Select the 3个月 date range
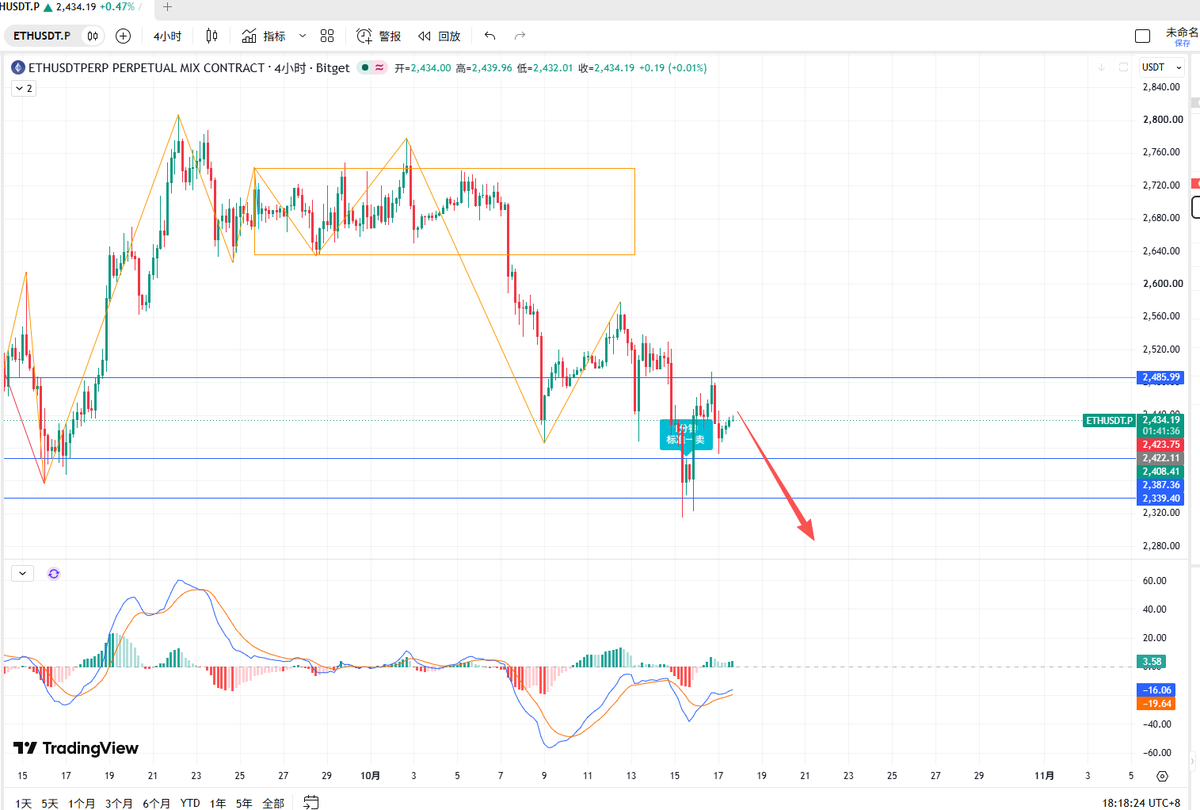Image resolution: width=1200 pixels, height=810 pixels. pyautogui.click(x=119, y=803)
